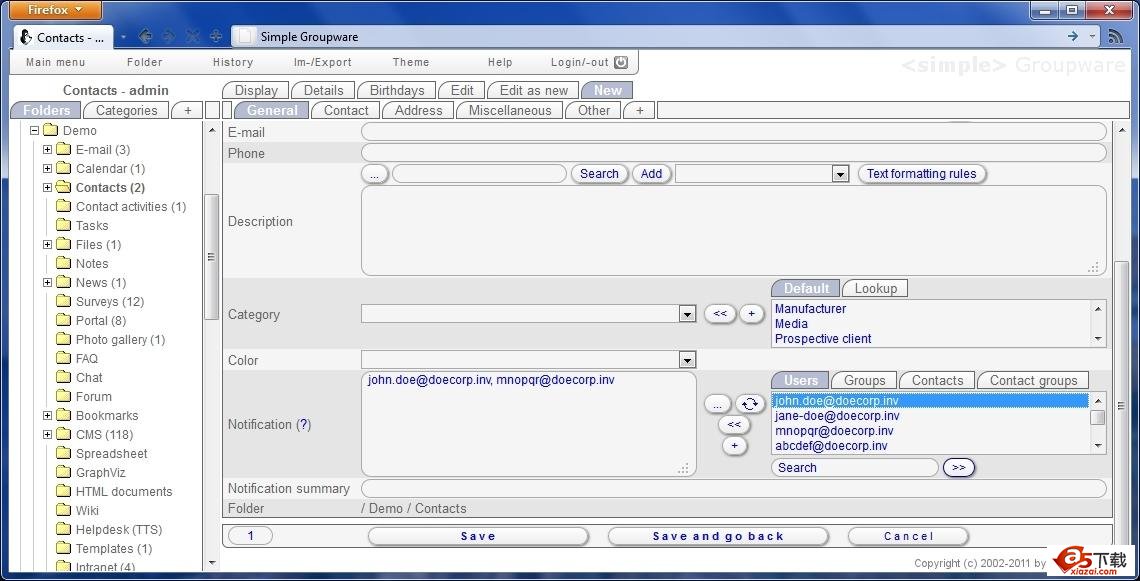1140x581 pixels.
Task: Expand the E-mail folder tree node
Action: point(47,149)
